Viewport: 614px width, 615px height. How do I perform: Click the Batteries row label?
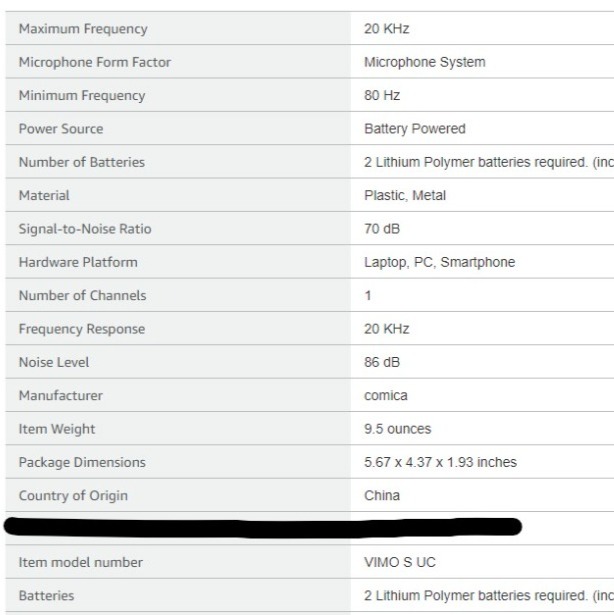point(46,595)
